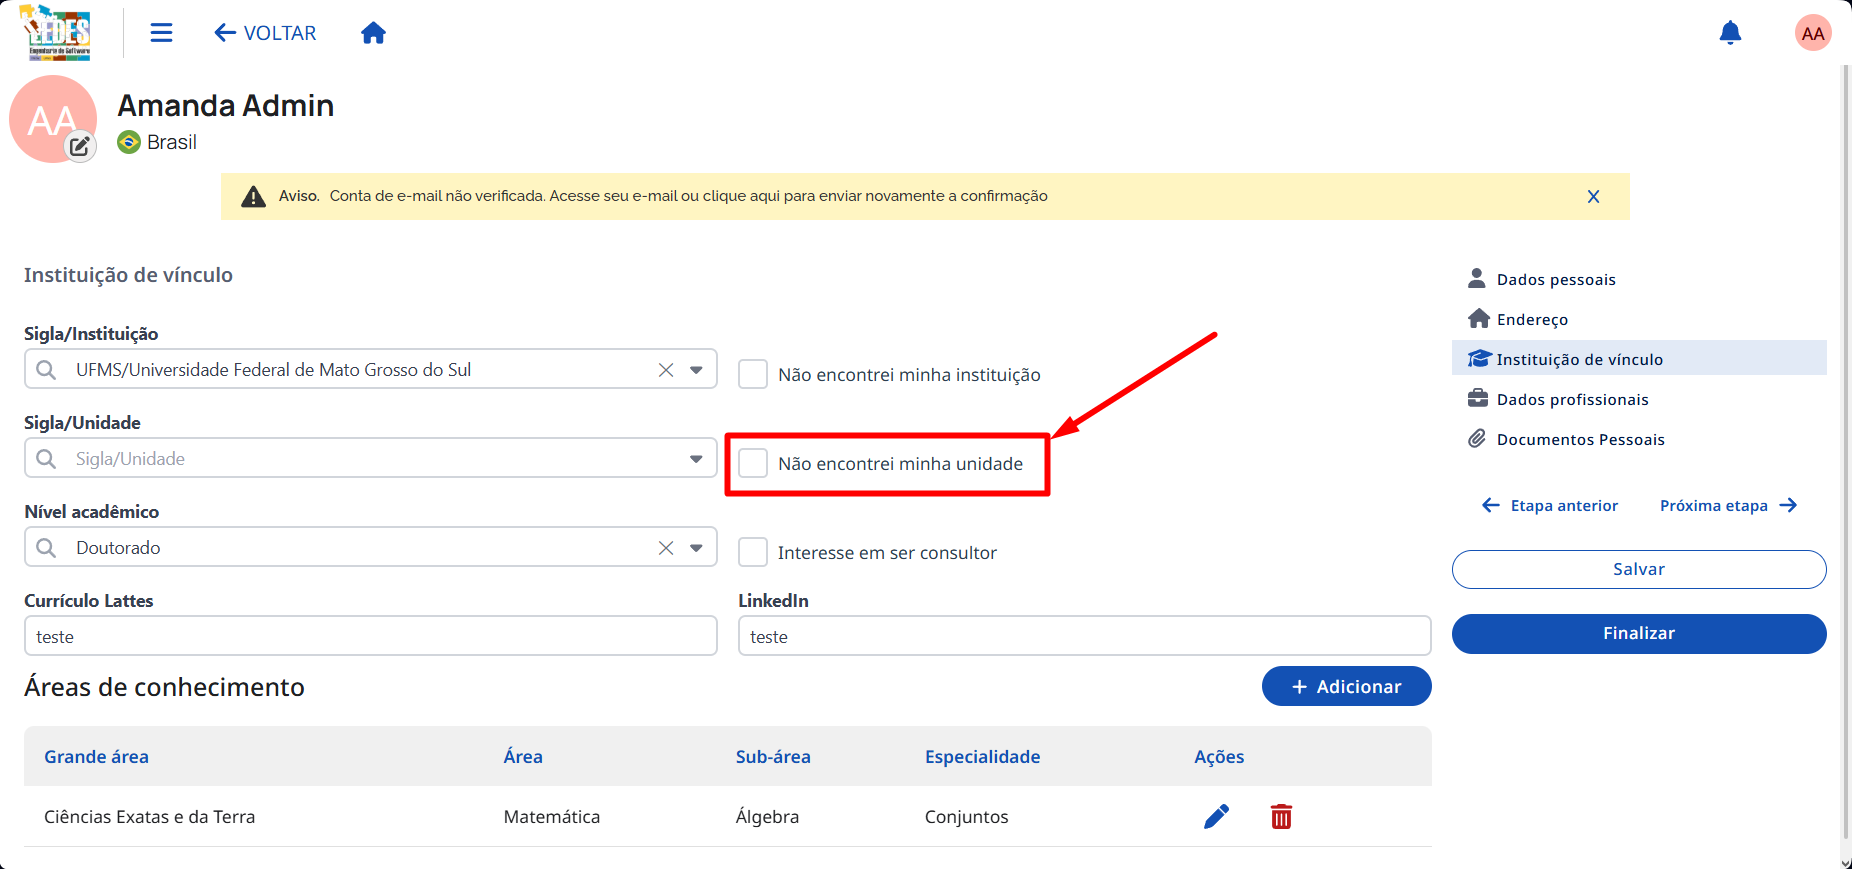Click the Grande área column header
The image size is (1852, 869).
pos(96,757)
